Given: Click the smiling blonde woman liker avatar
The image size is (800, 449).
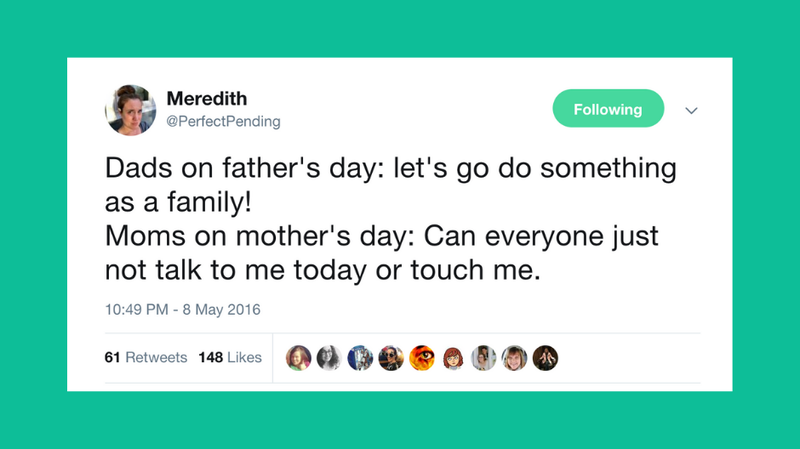Looking at the screenshot, I should tap(514, 358).
